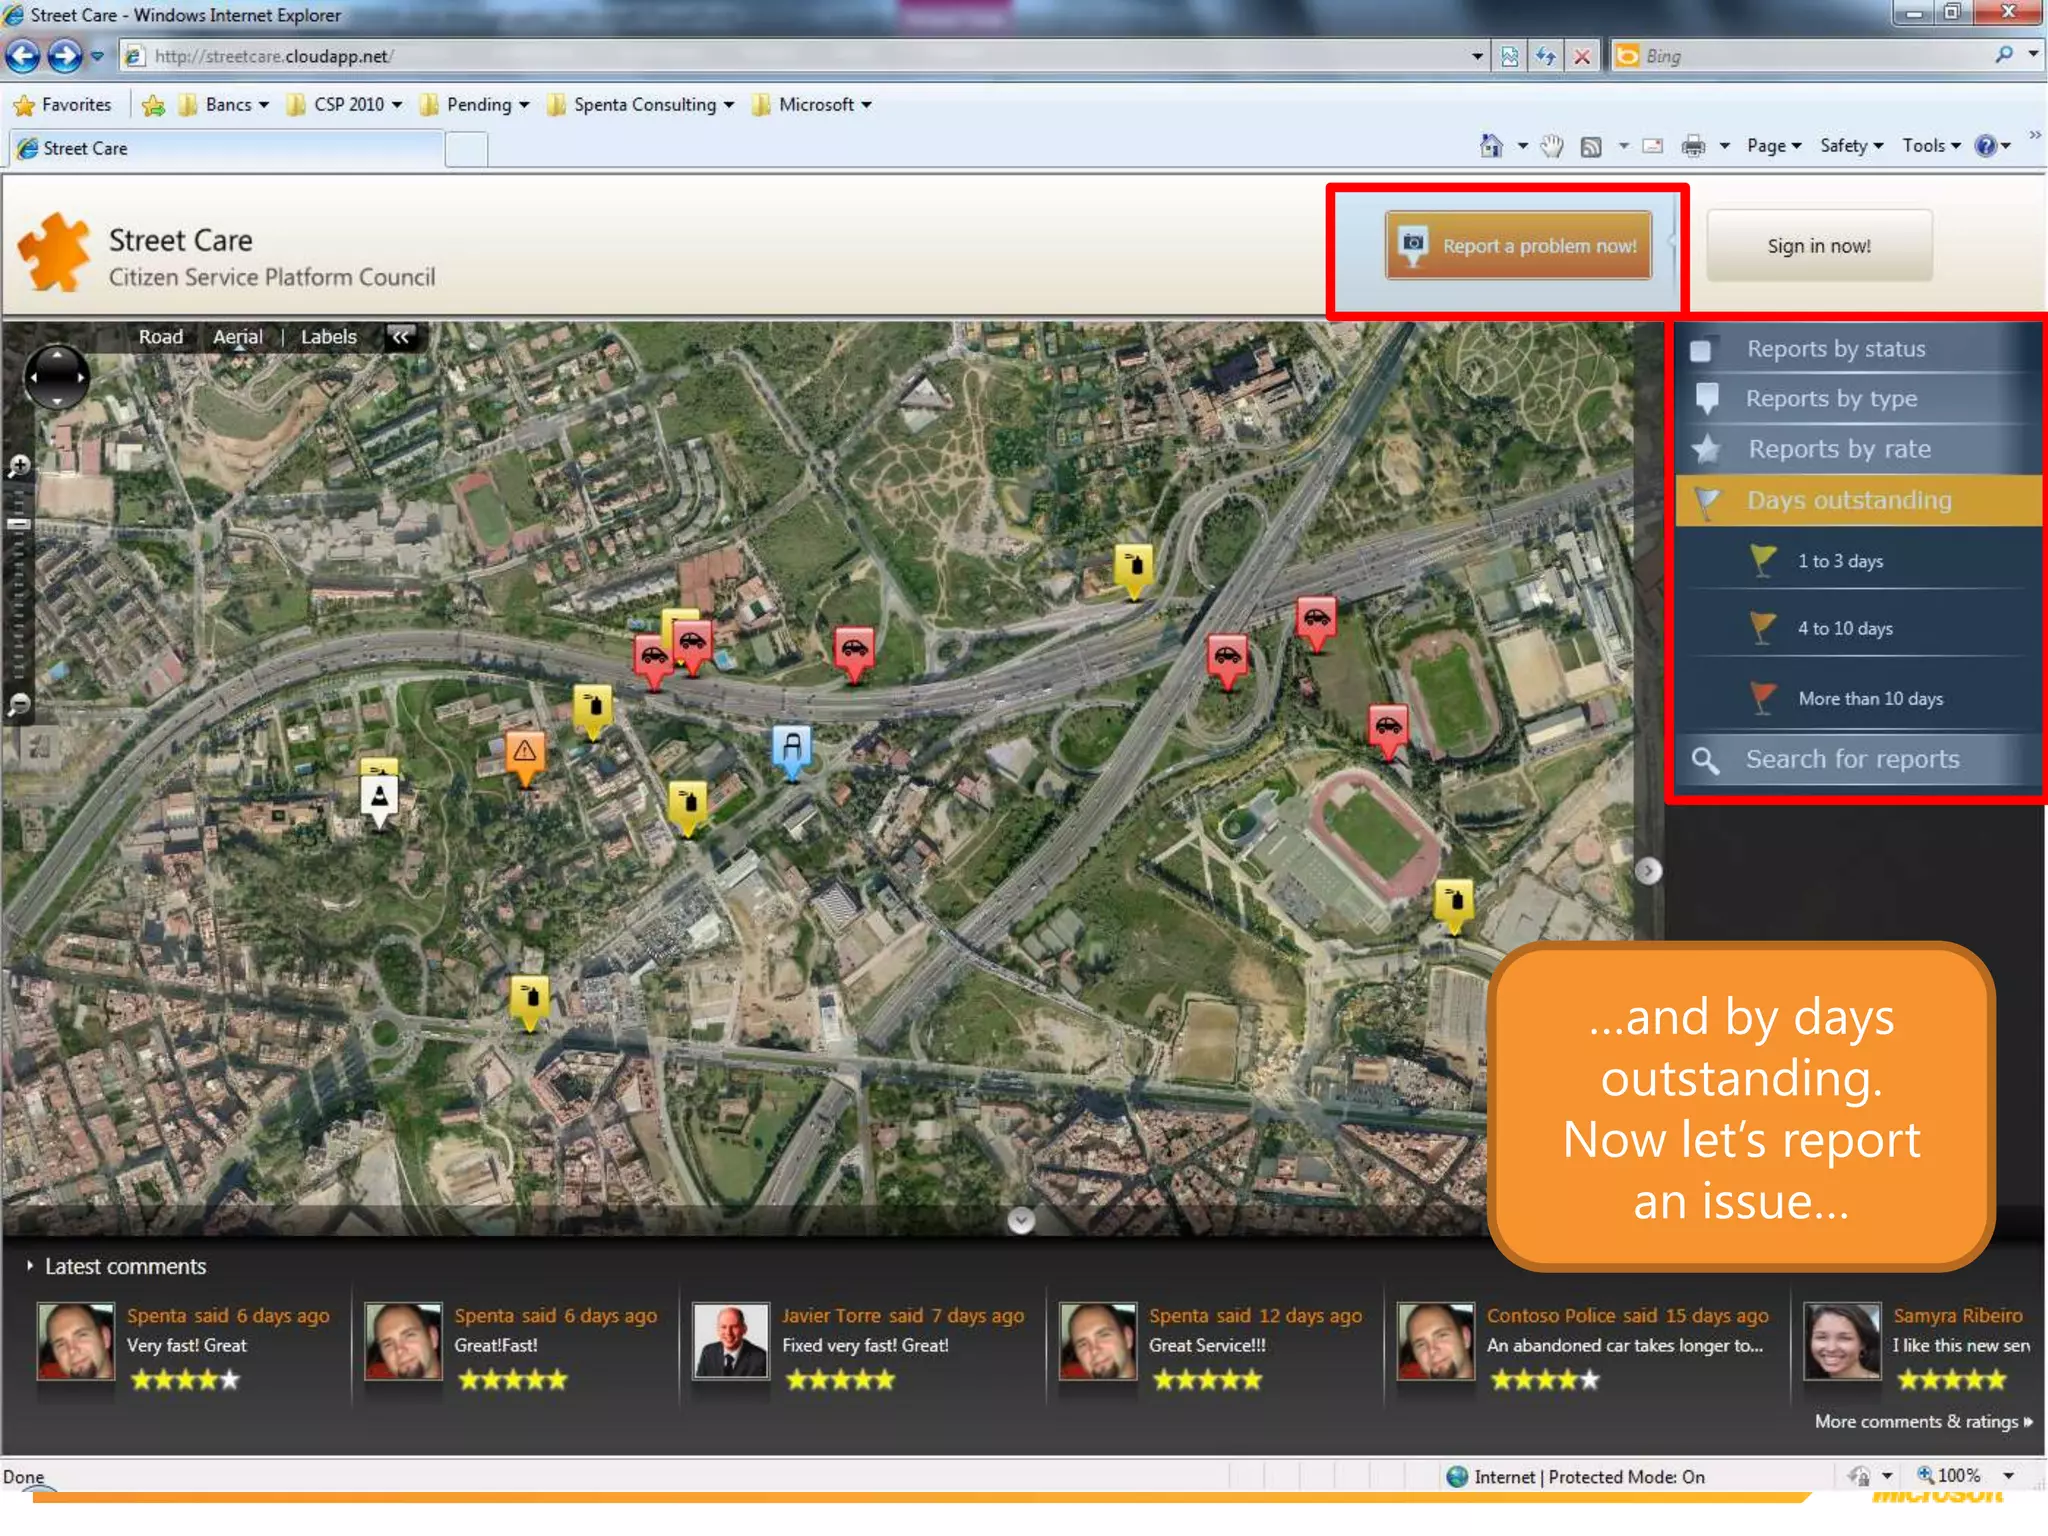Click the map zoom level slider
Screen dimensions: 2048x1536
coord(19,523)
